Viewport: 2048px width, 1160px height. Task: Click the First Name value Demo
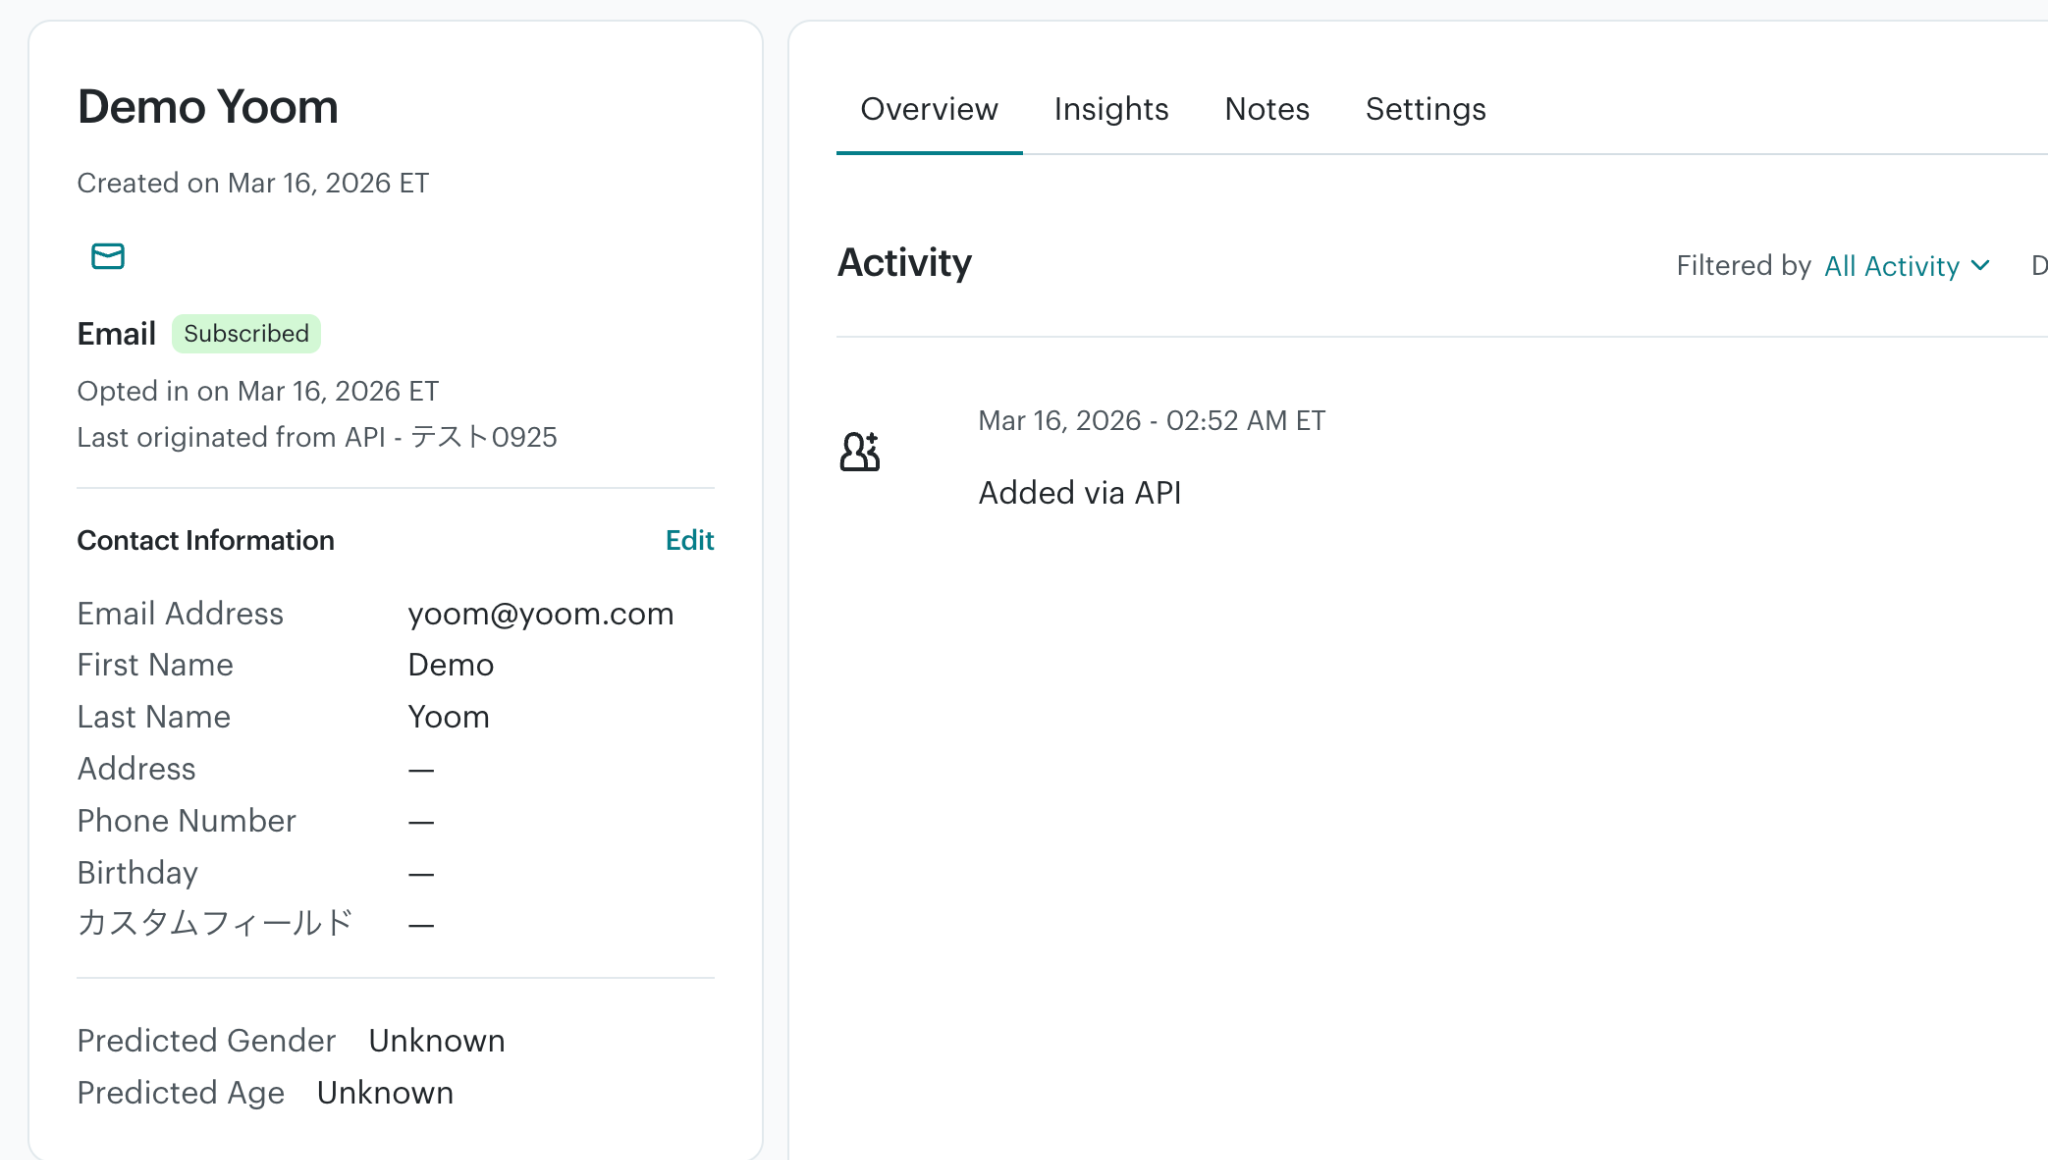(450, 666)
